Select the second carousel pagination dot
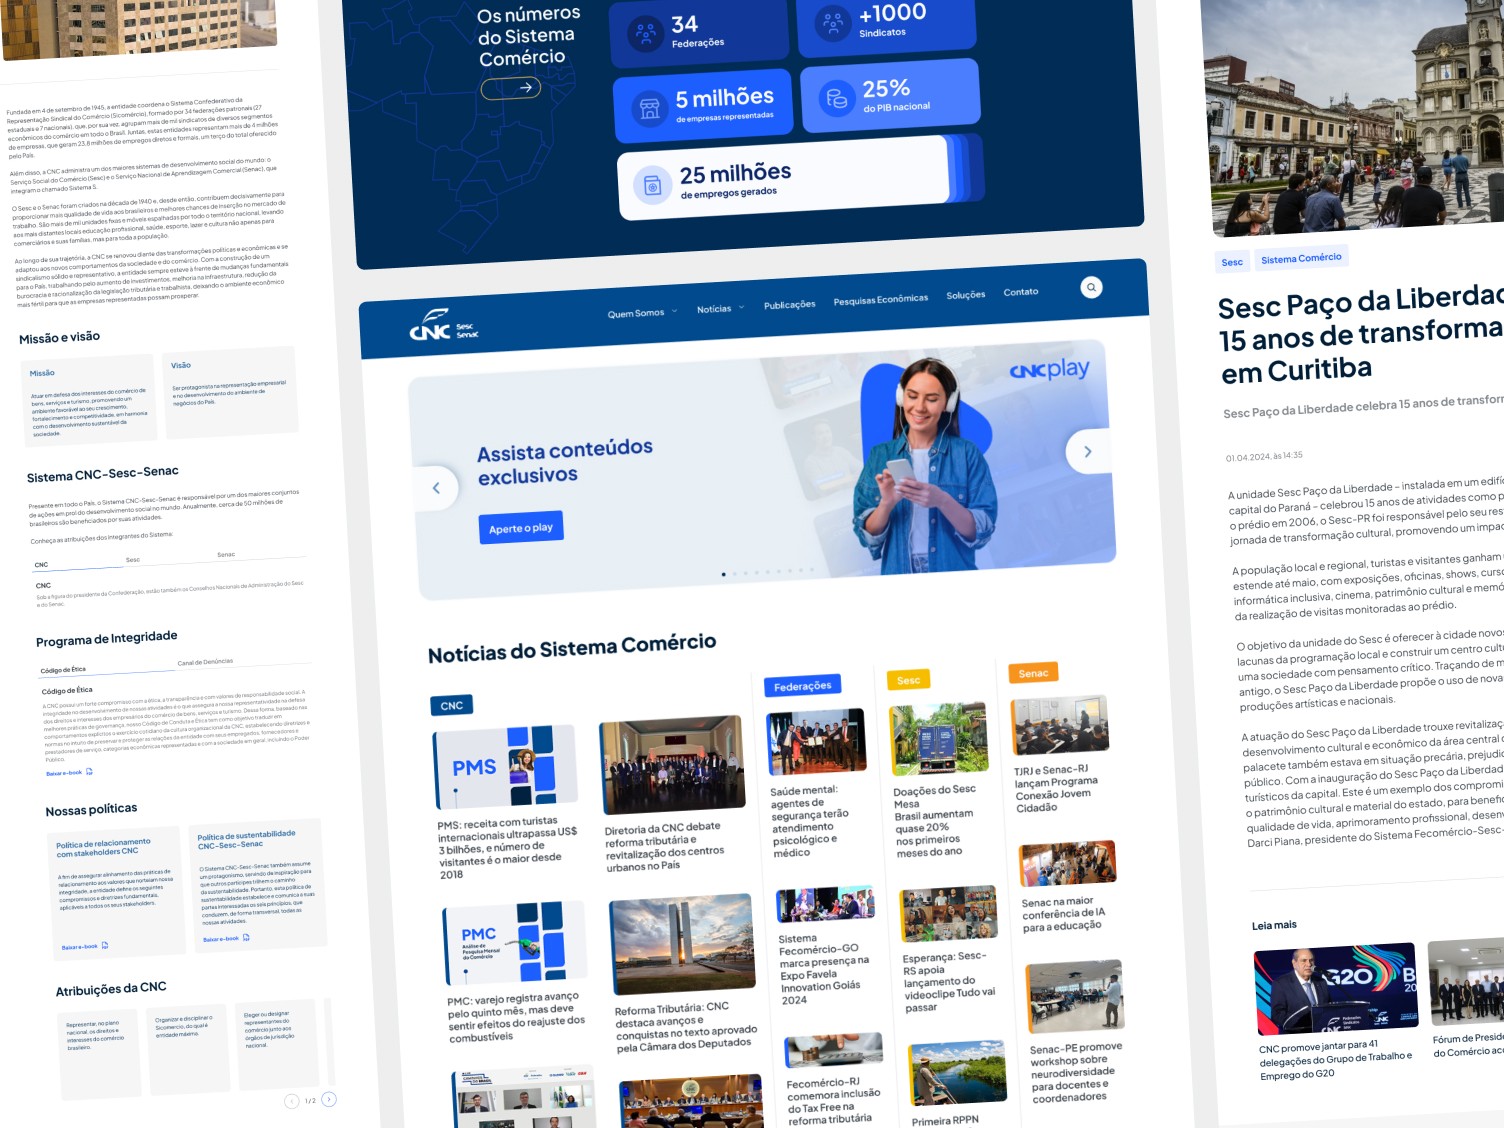Screen dimensions: 1504x1128 735,573
